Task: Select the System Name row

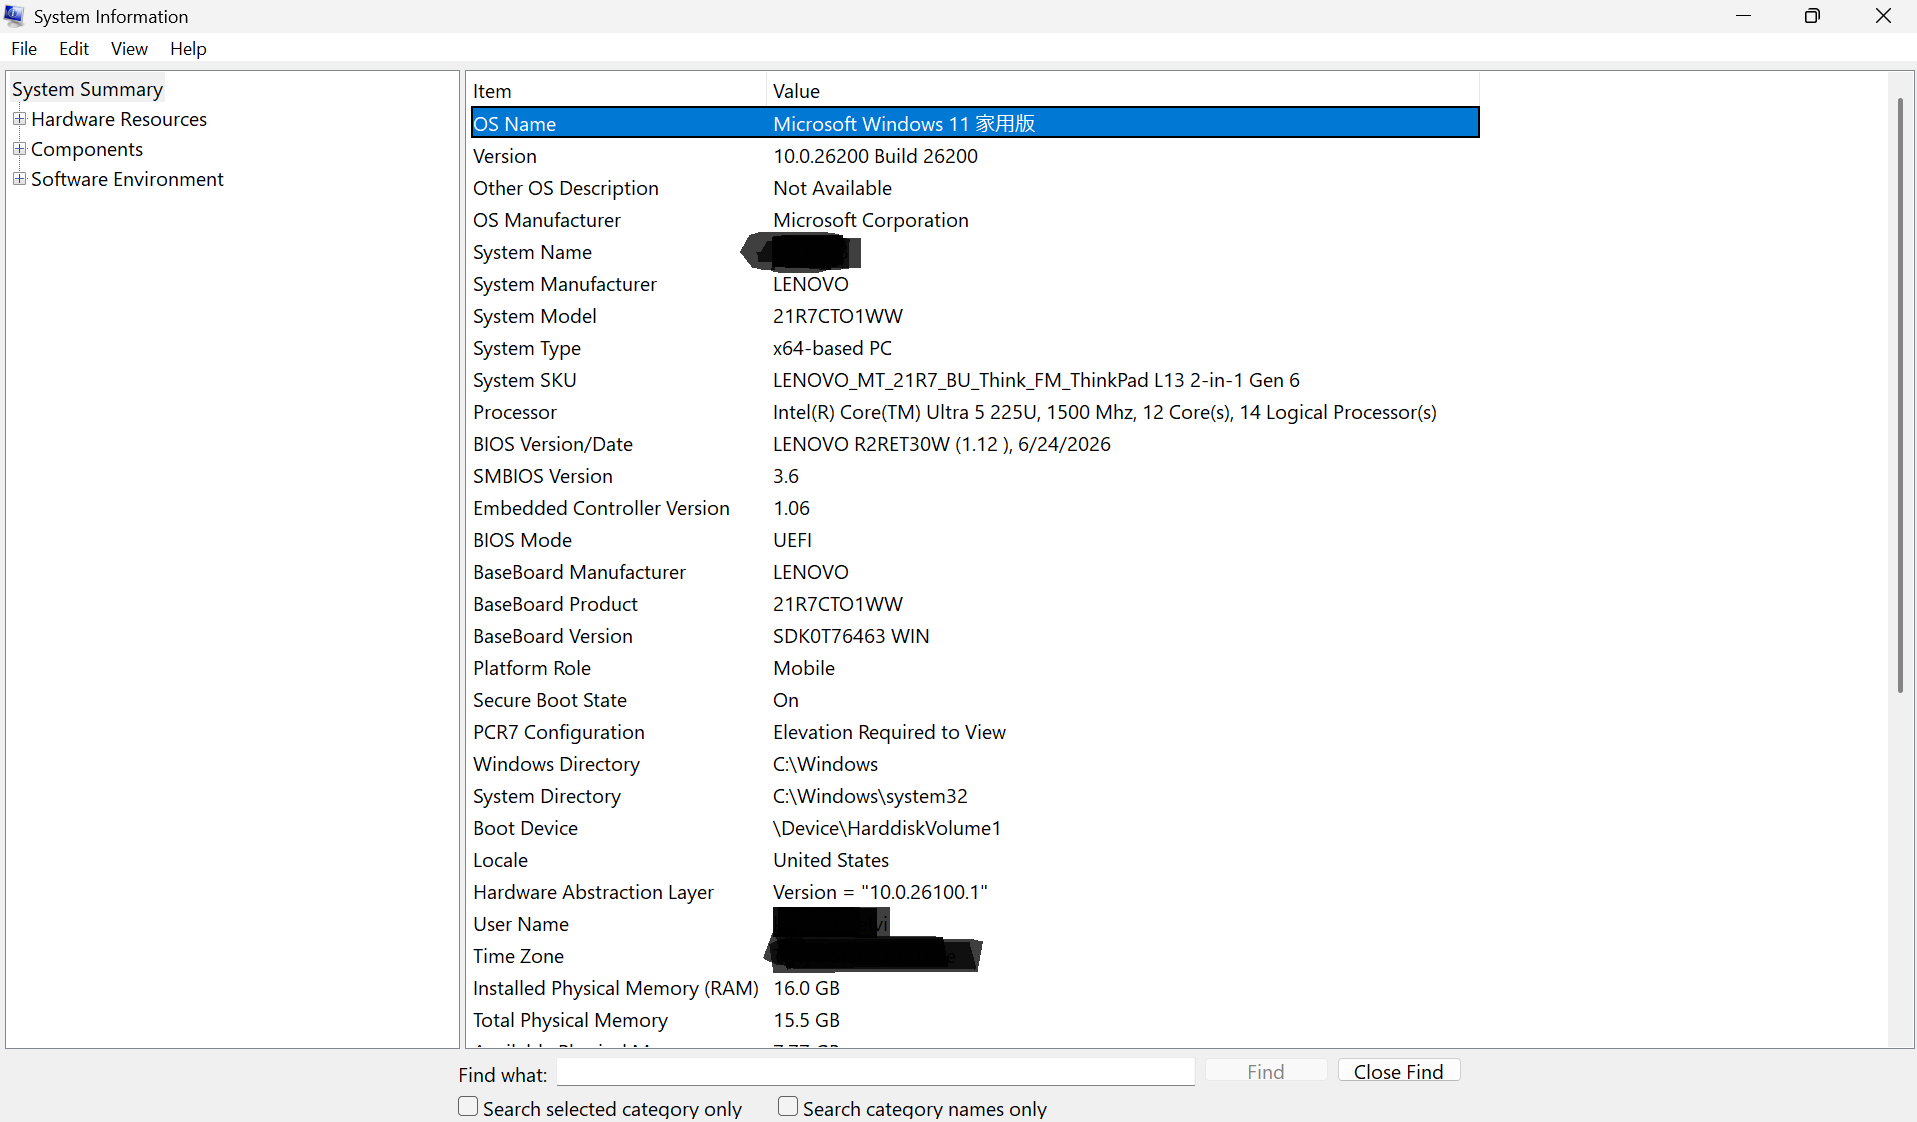Action: (x=975, y=252)
